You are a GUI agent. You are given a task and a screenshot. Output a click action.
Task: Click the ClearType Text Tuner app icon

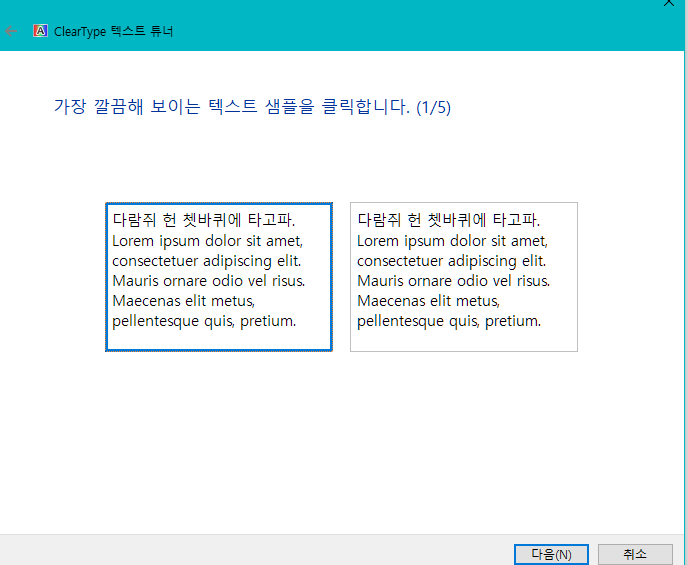click(x=40, y=31)
